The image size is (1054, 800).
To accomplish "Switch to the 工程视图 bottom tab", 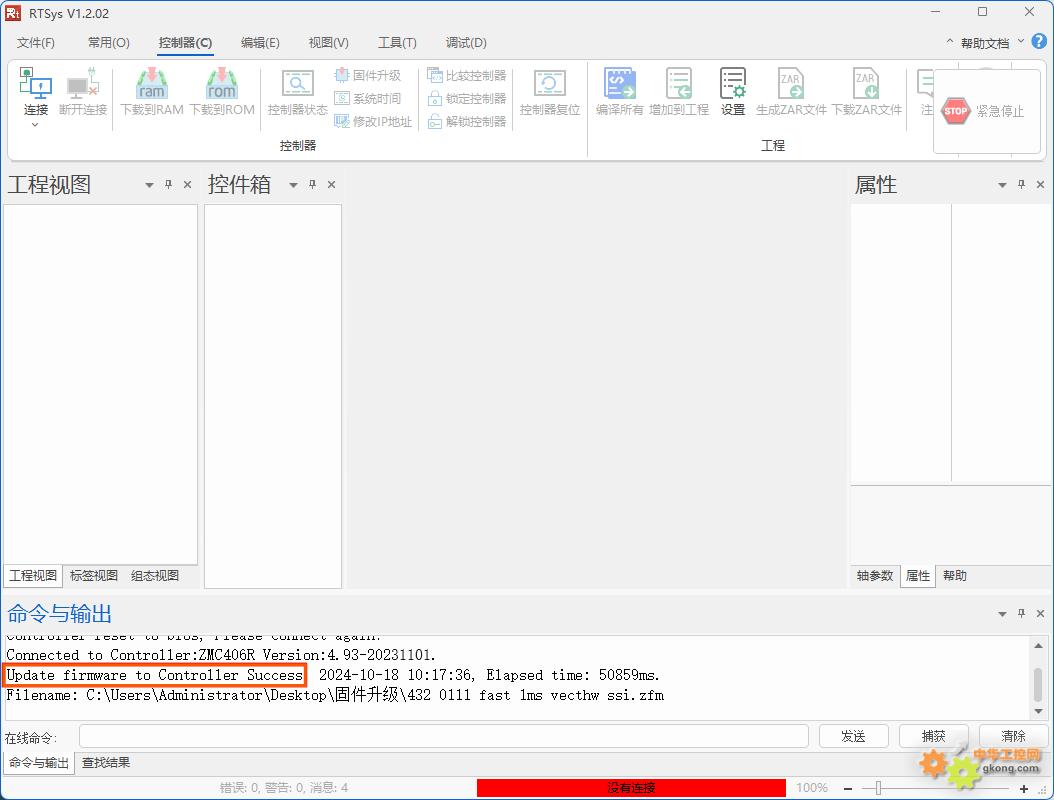I will pos(33,575).
